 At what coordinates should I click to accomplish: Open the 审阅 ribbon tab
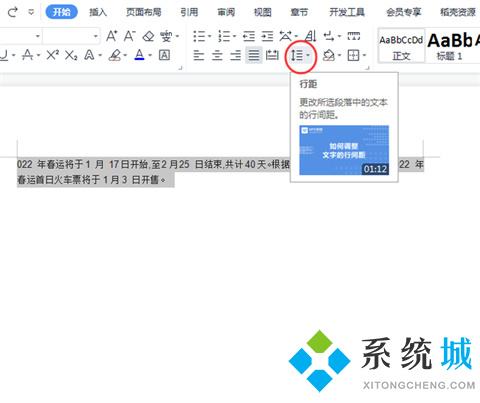(x=226, y=12)
